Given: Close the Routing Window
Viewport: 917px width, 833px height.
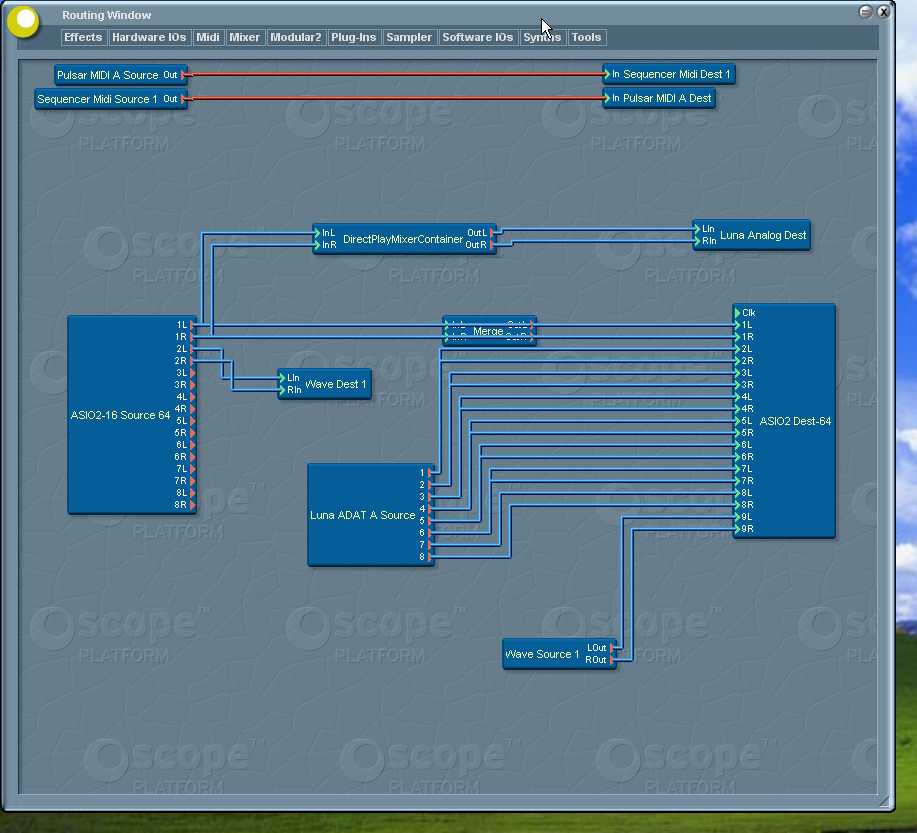Looking at the screenshot, I should point(884,12).
